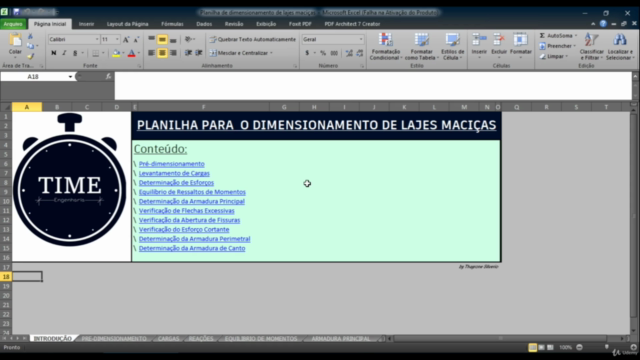The image size is (640, 360).
Task: Open Formatação Condicional
Action: (385, 47)
